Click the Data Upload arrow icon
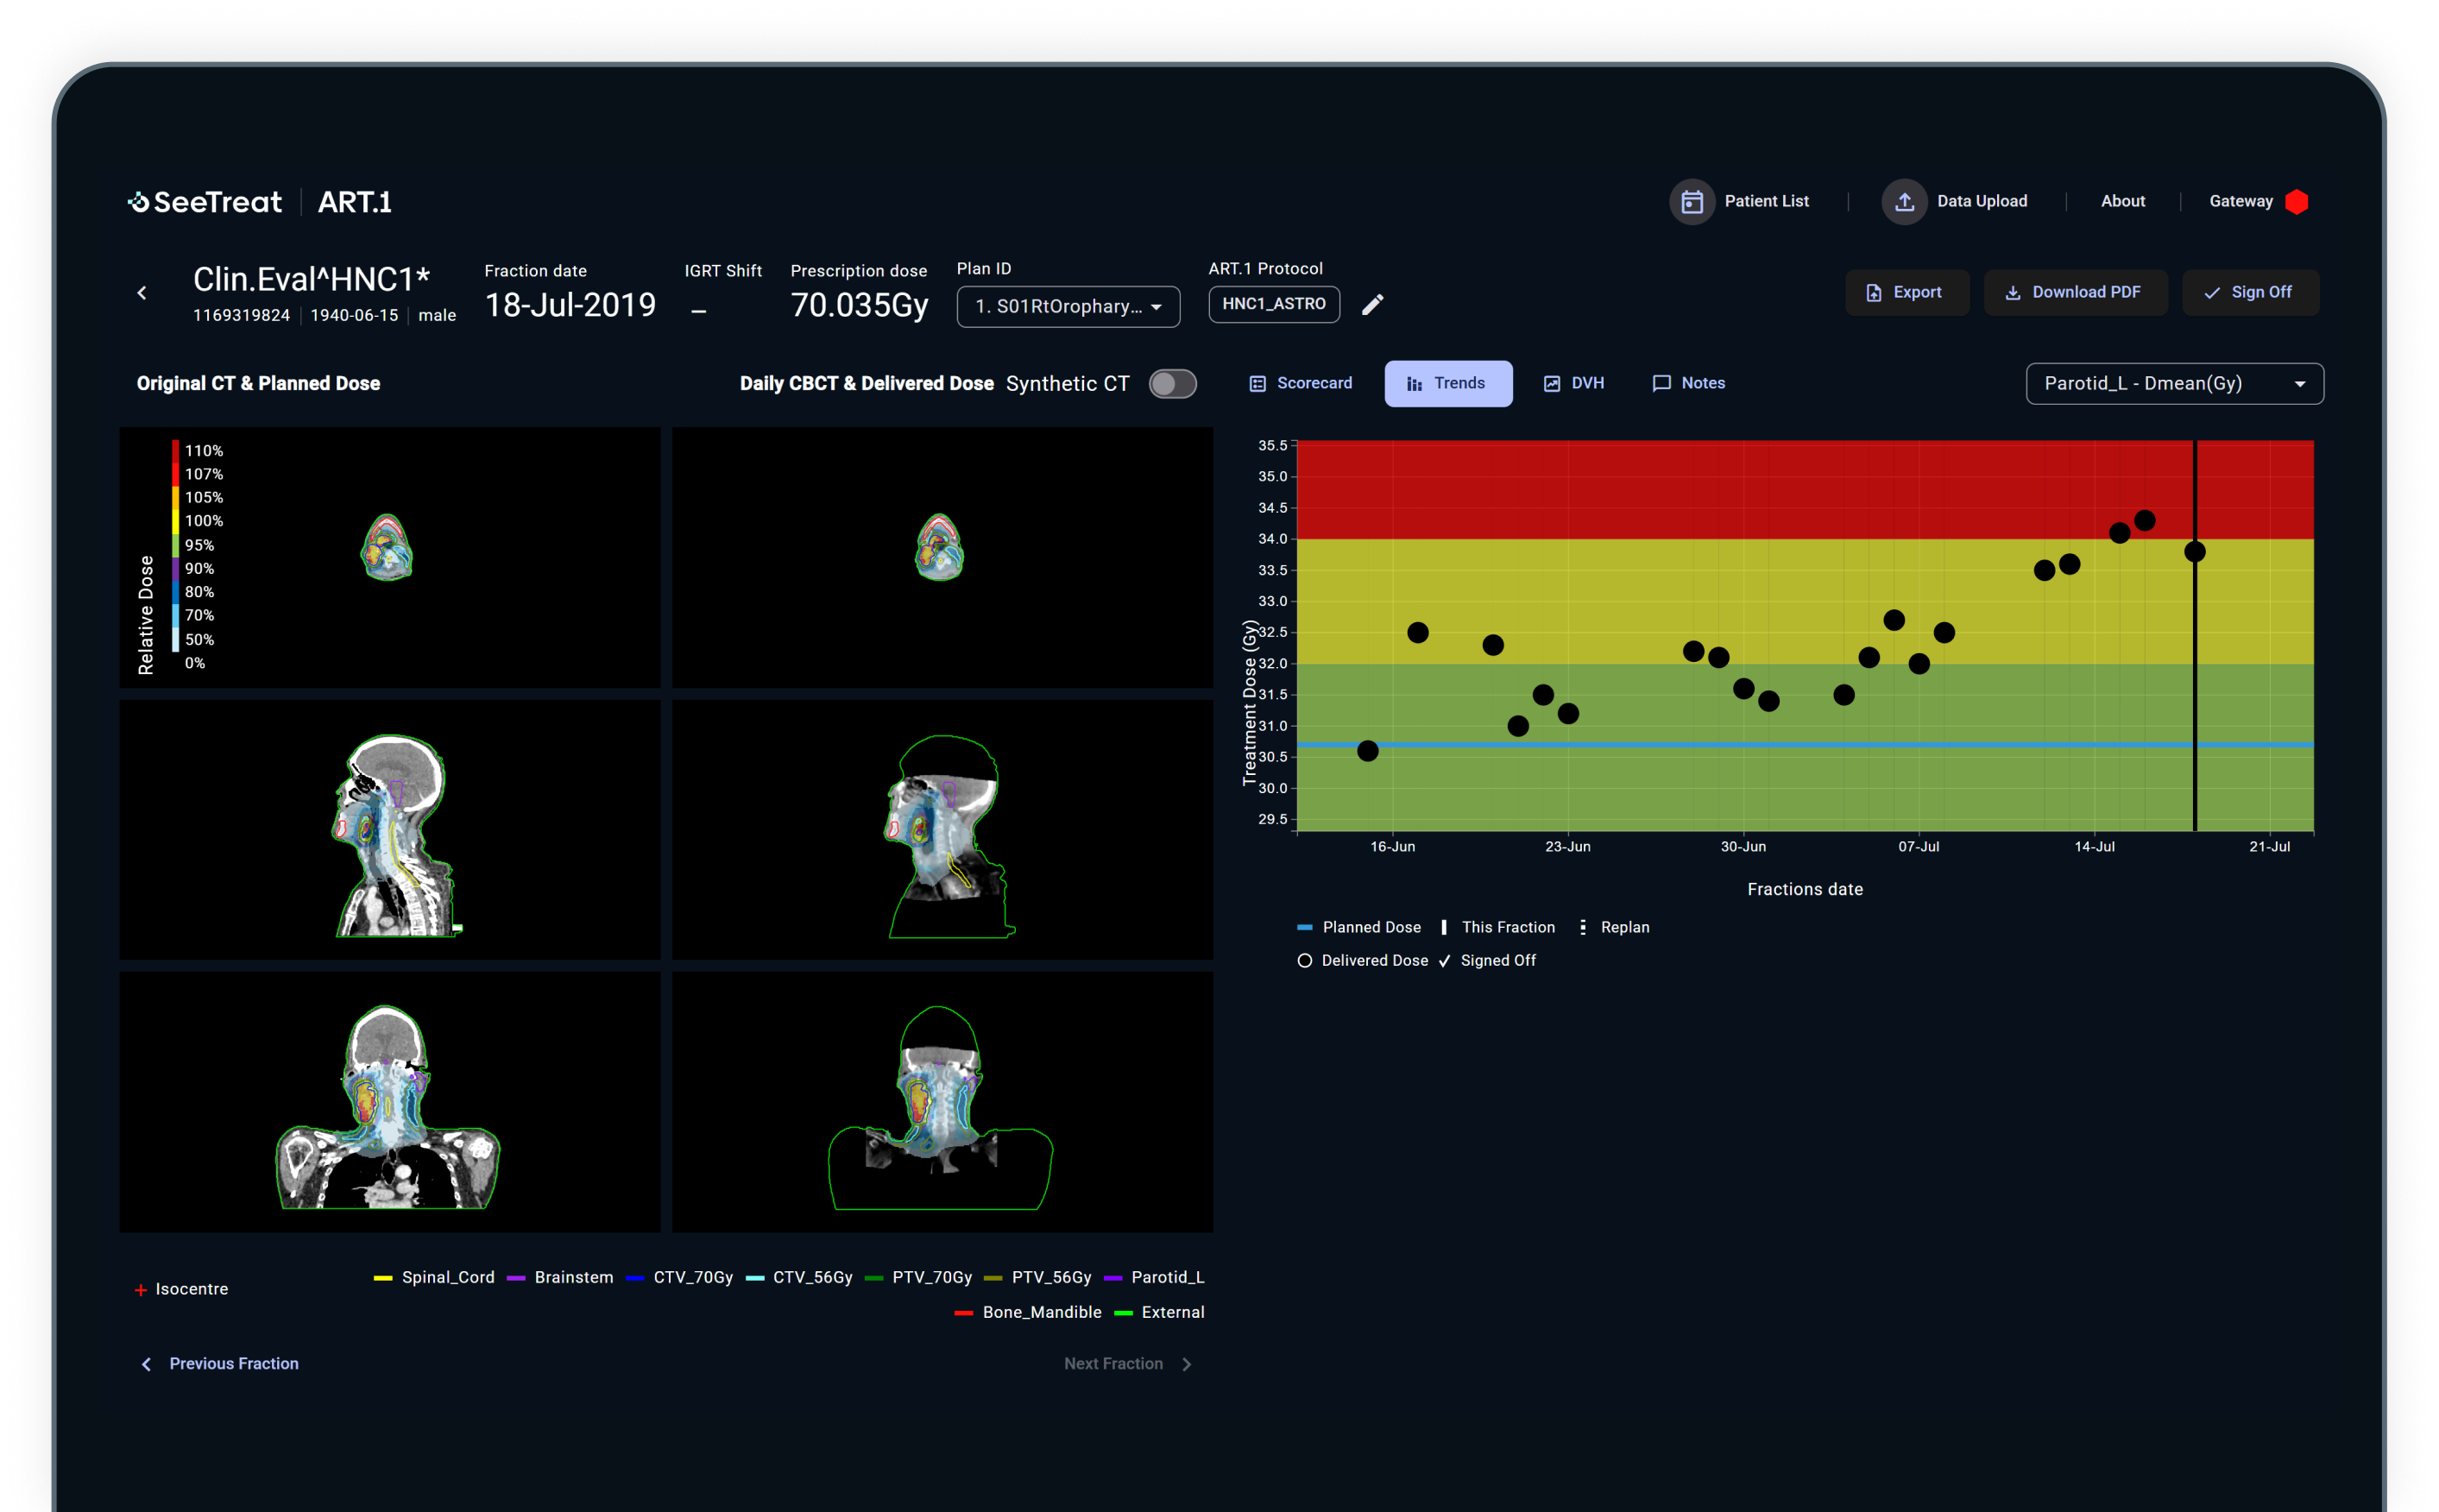 (1904, 202)
